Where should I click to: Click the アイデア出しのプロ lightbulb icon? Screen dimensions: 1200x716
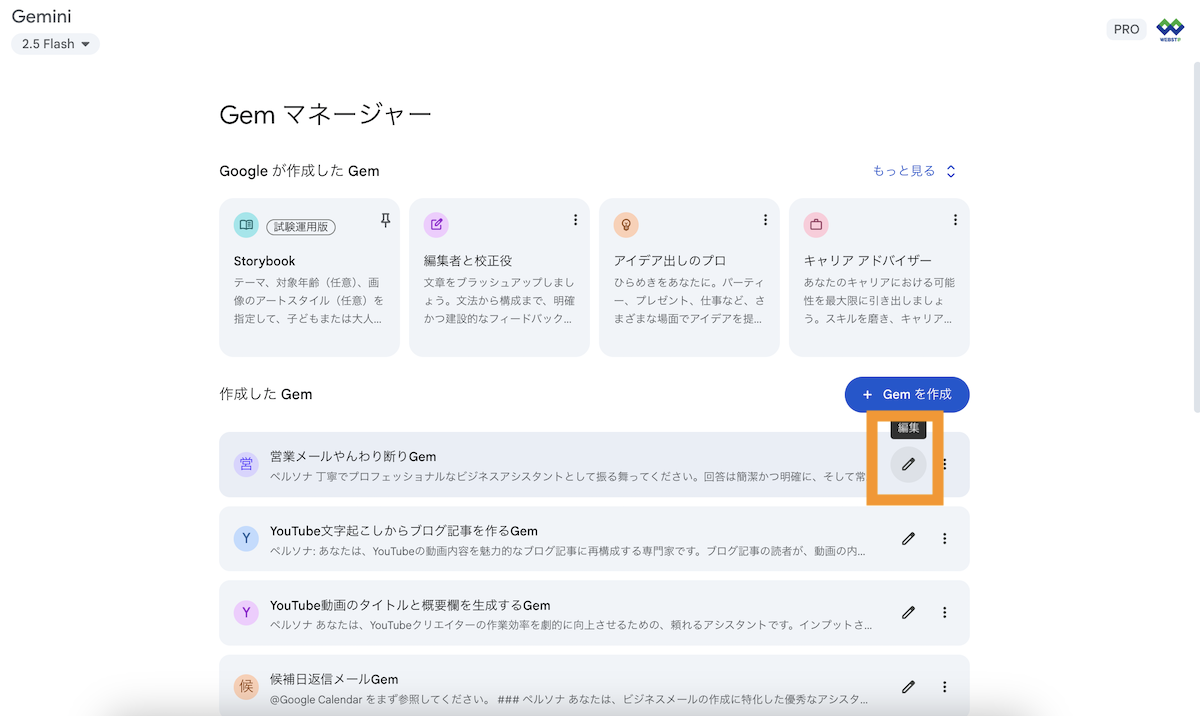(626, 225)
